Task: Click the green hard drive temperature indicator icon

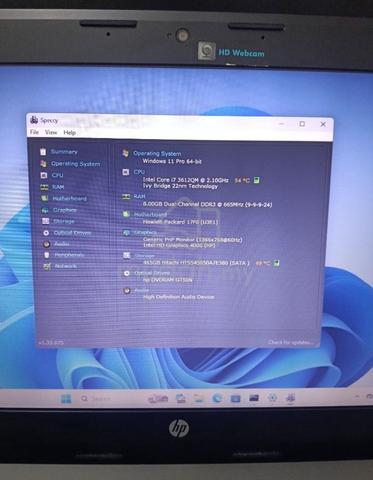Action: coord(277,263)
